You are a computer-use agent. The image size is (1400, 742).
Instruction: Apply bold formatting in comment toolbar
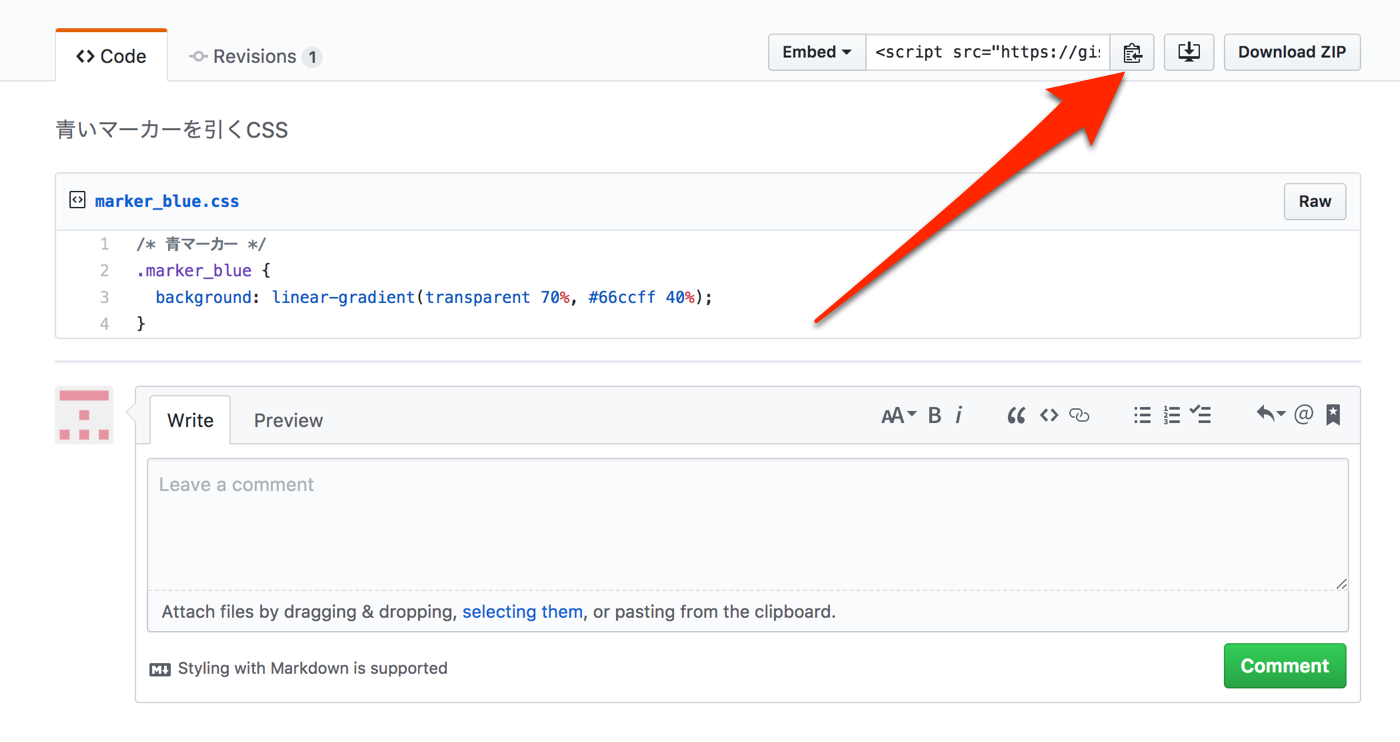click(934, 415)
